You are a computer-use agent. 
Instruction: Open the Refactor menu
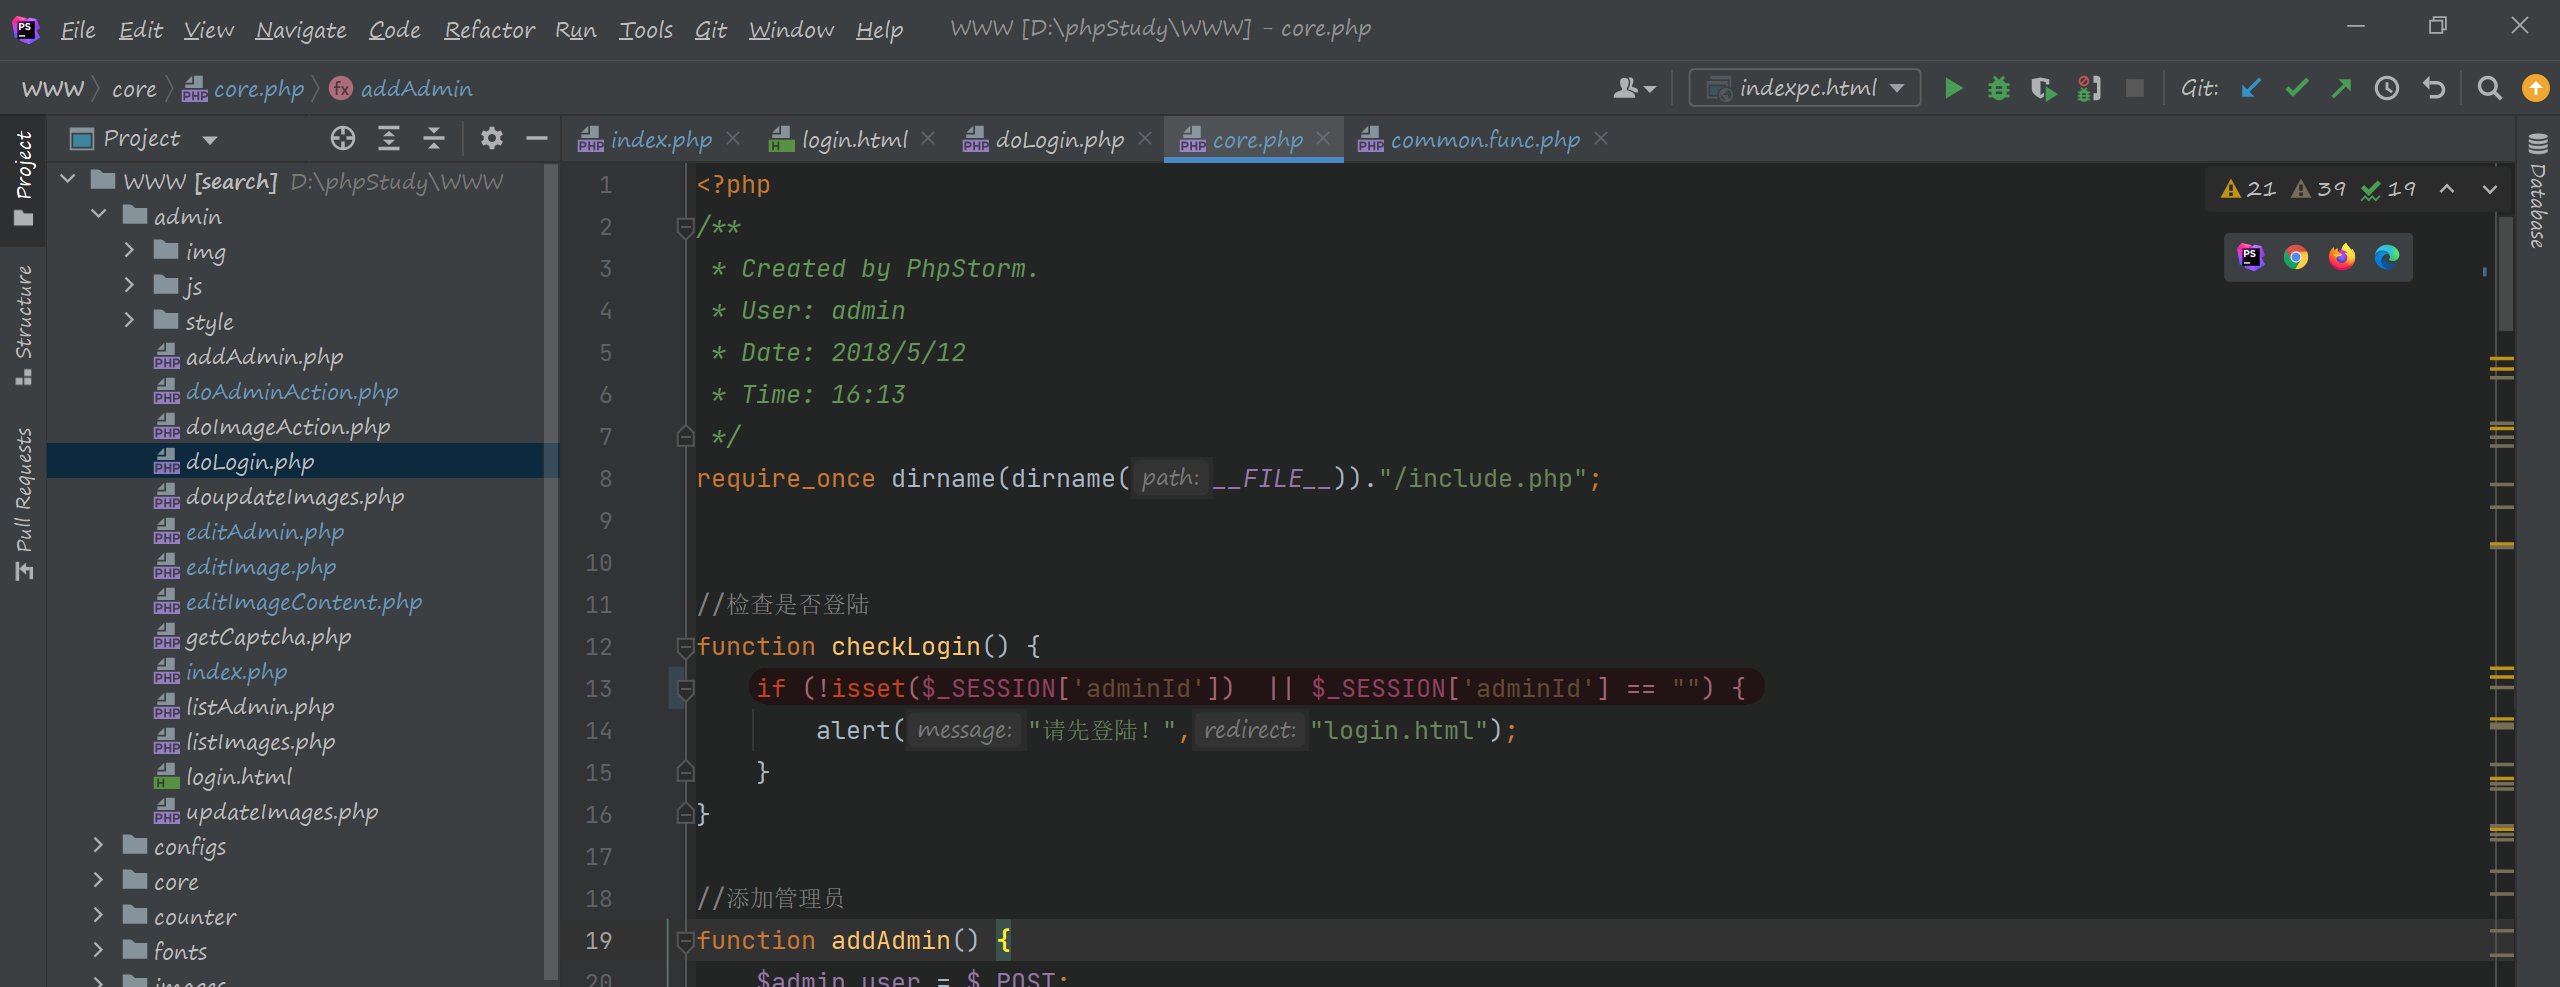489,30
